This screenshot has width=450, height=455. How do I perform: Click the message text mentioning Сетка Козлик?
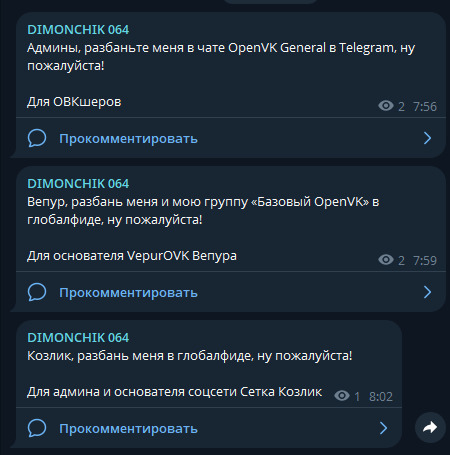point(175,392)
